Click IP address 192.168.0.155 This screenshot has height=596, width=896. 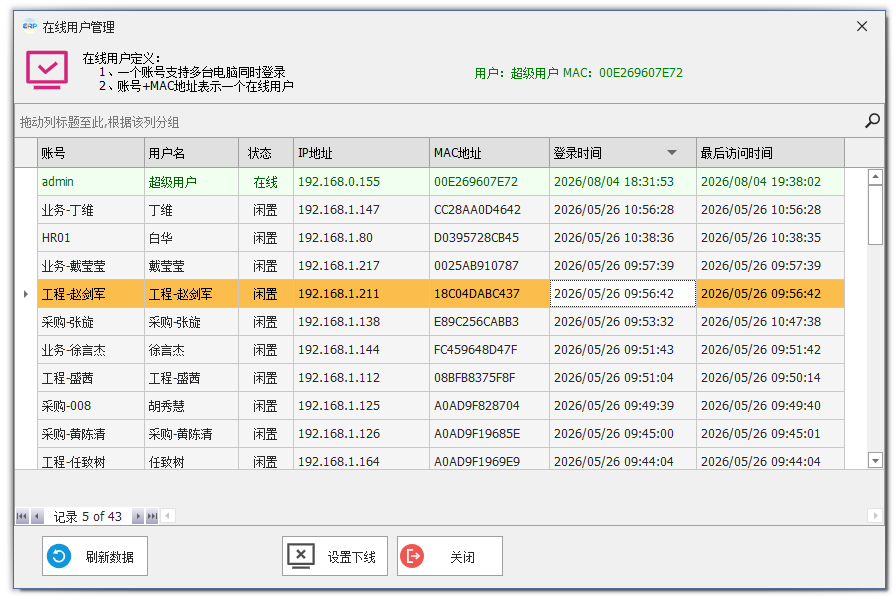tap(361, 182)
